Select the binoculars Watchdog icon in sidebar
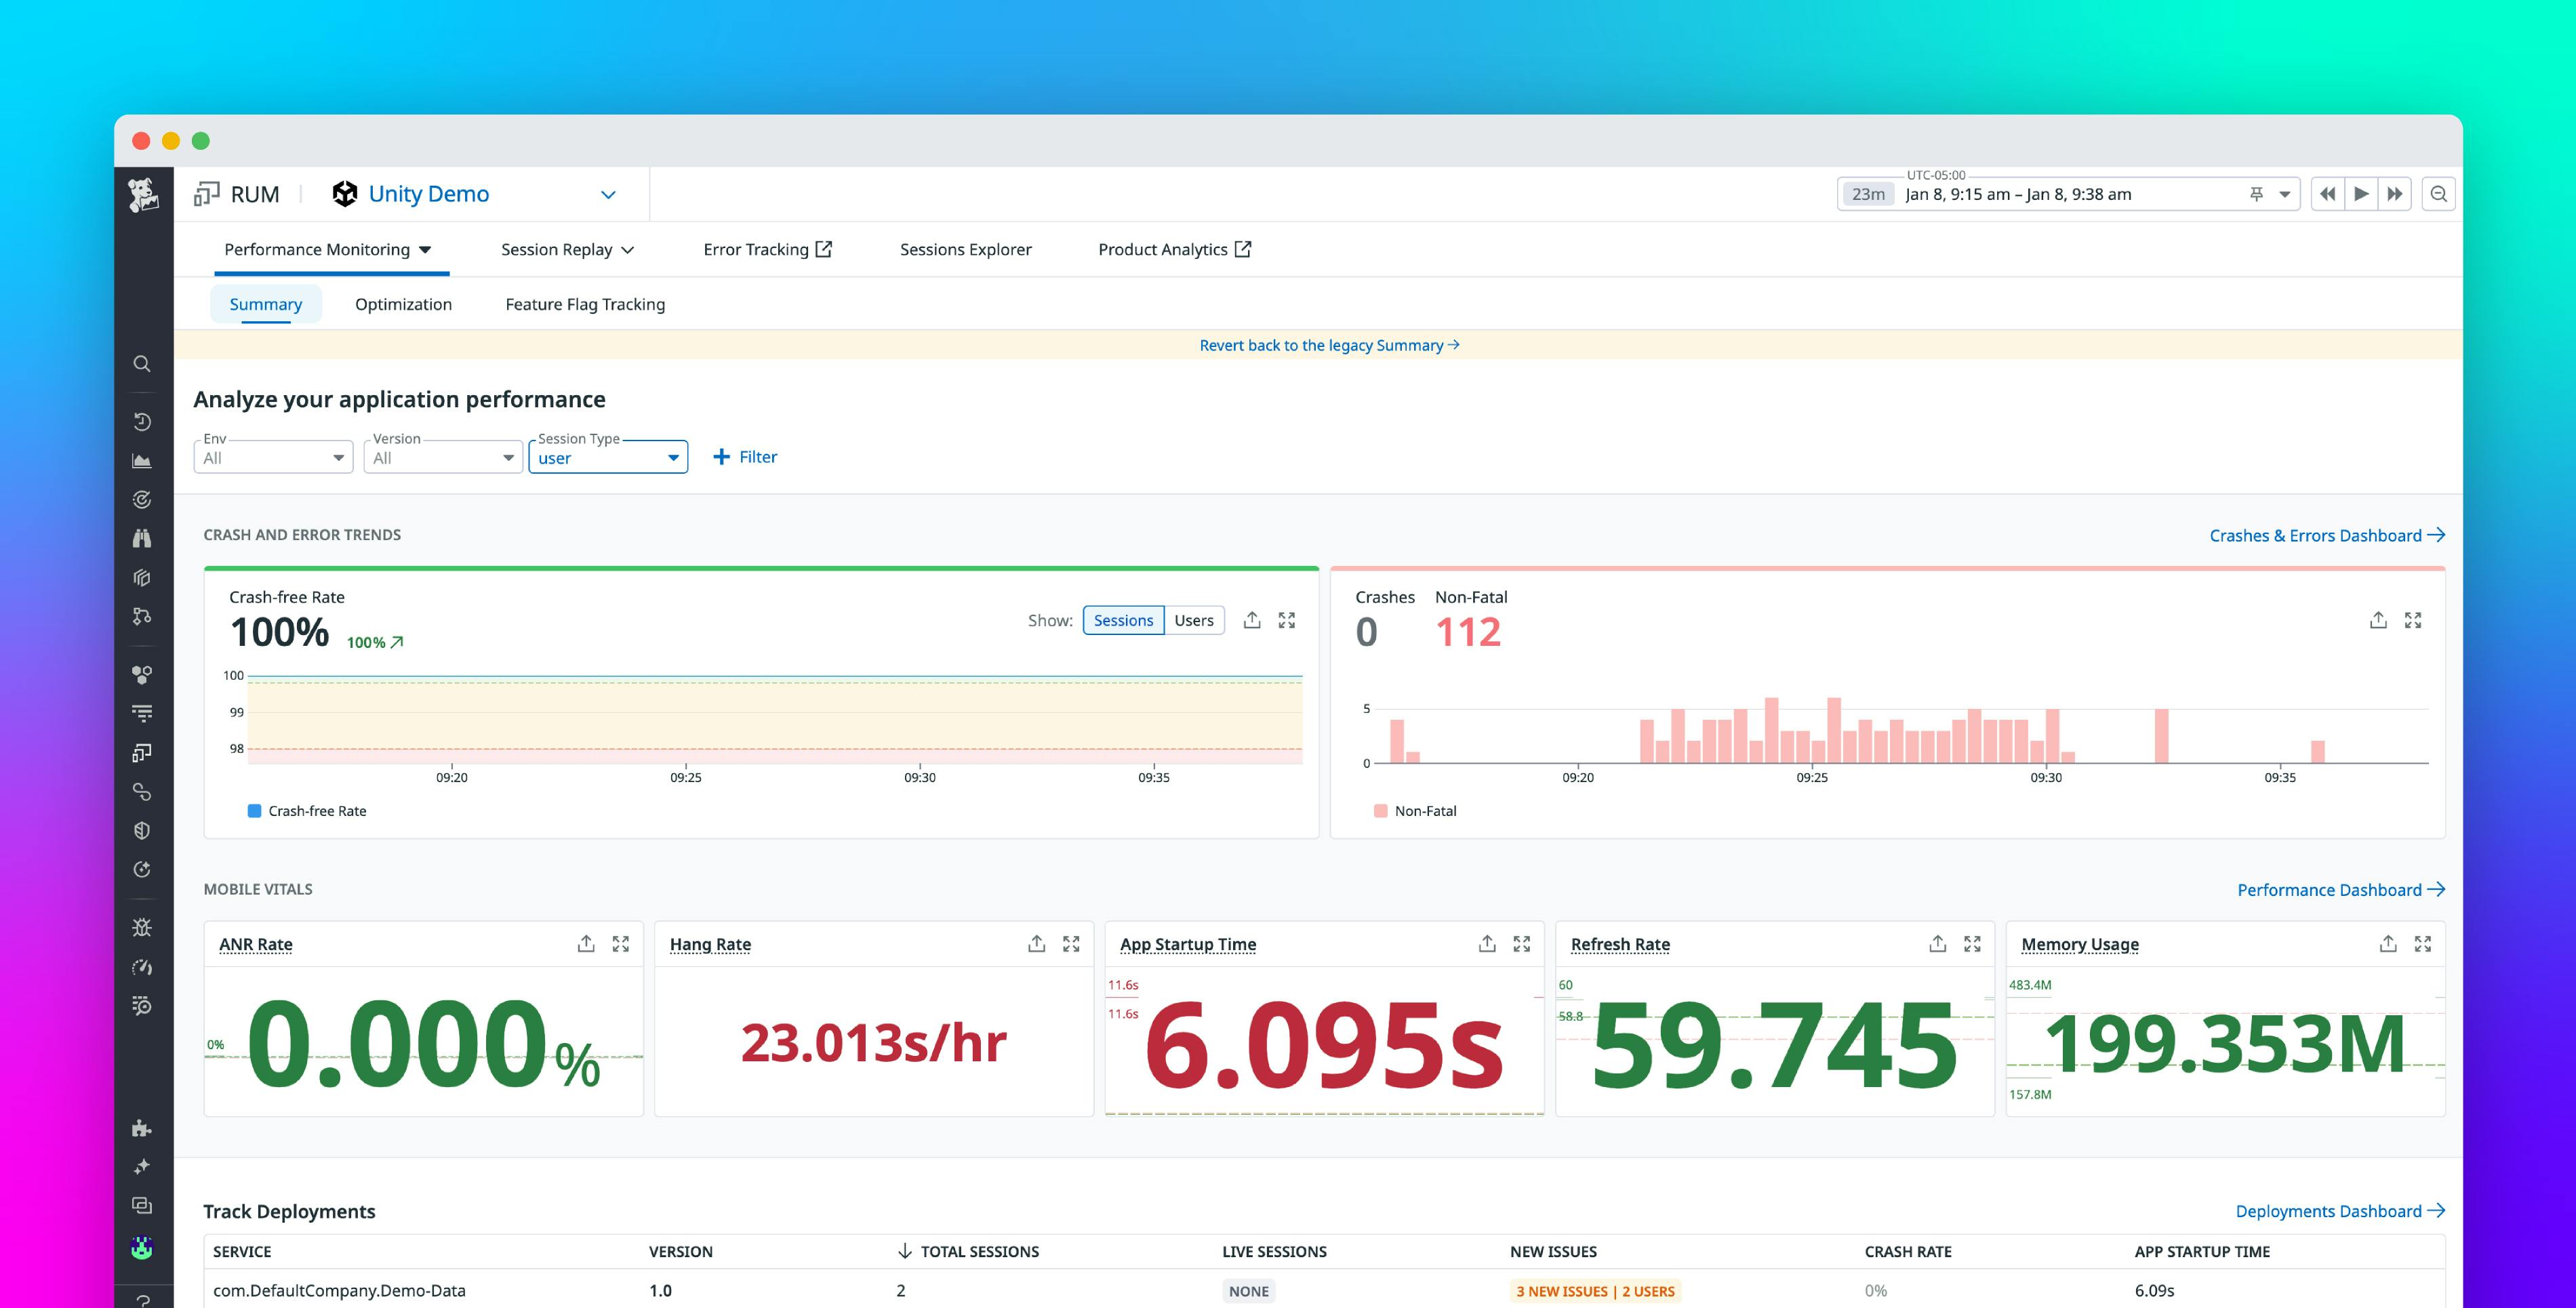Image resolution: width=2576 pixels, height=1308 pixels. 142,538
